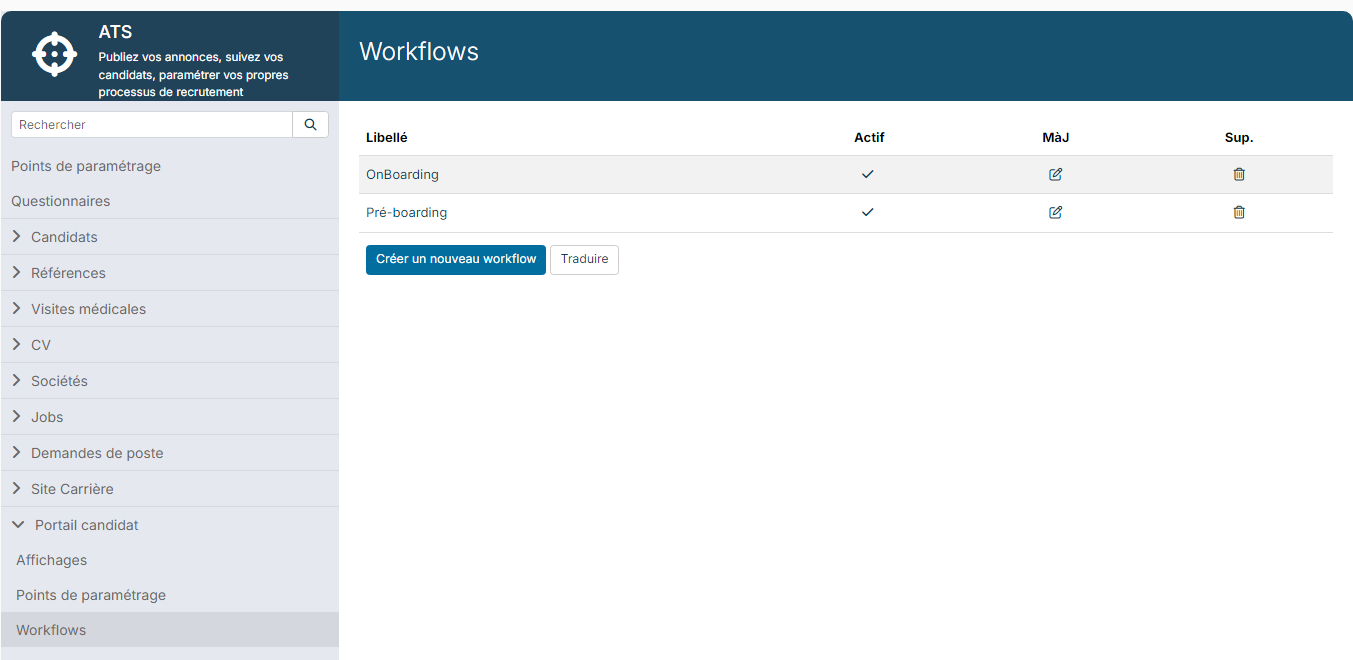Click Créer un nouveau workflow button

456,259
